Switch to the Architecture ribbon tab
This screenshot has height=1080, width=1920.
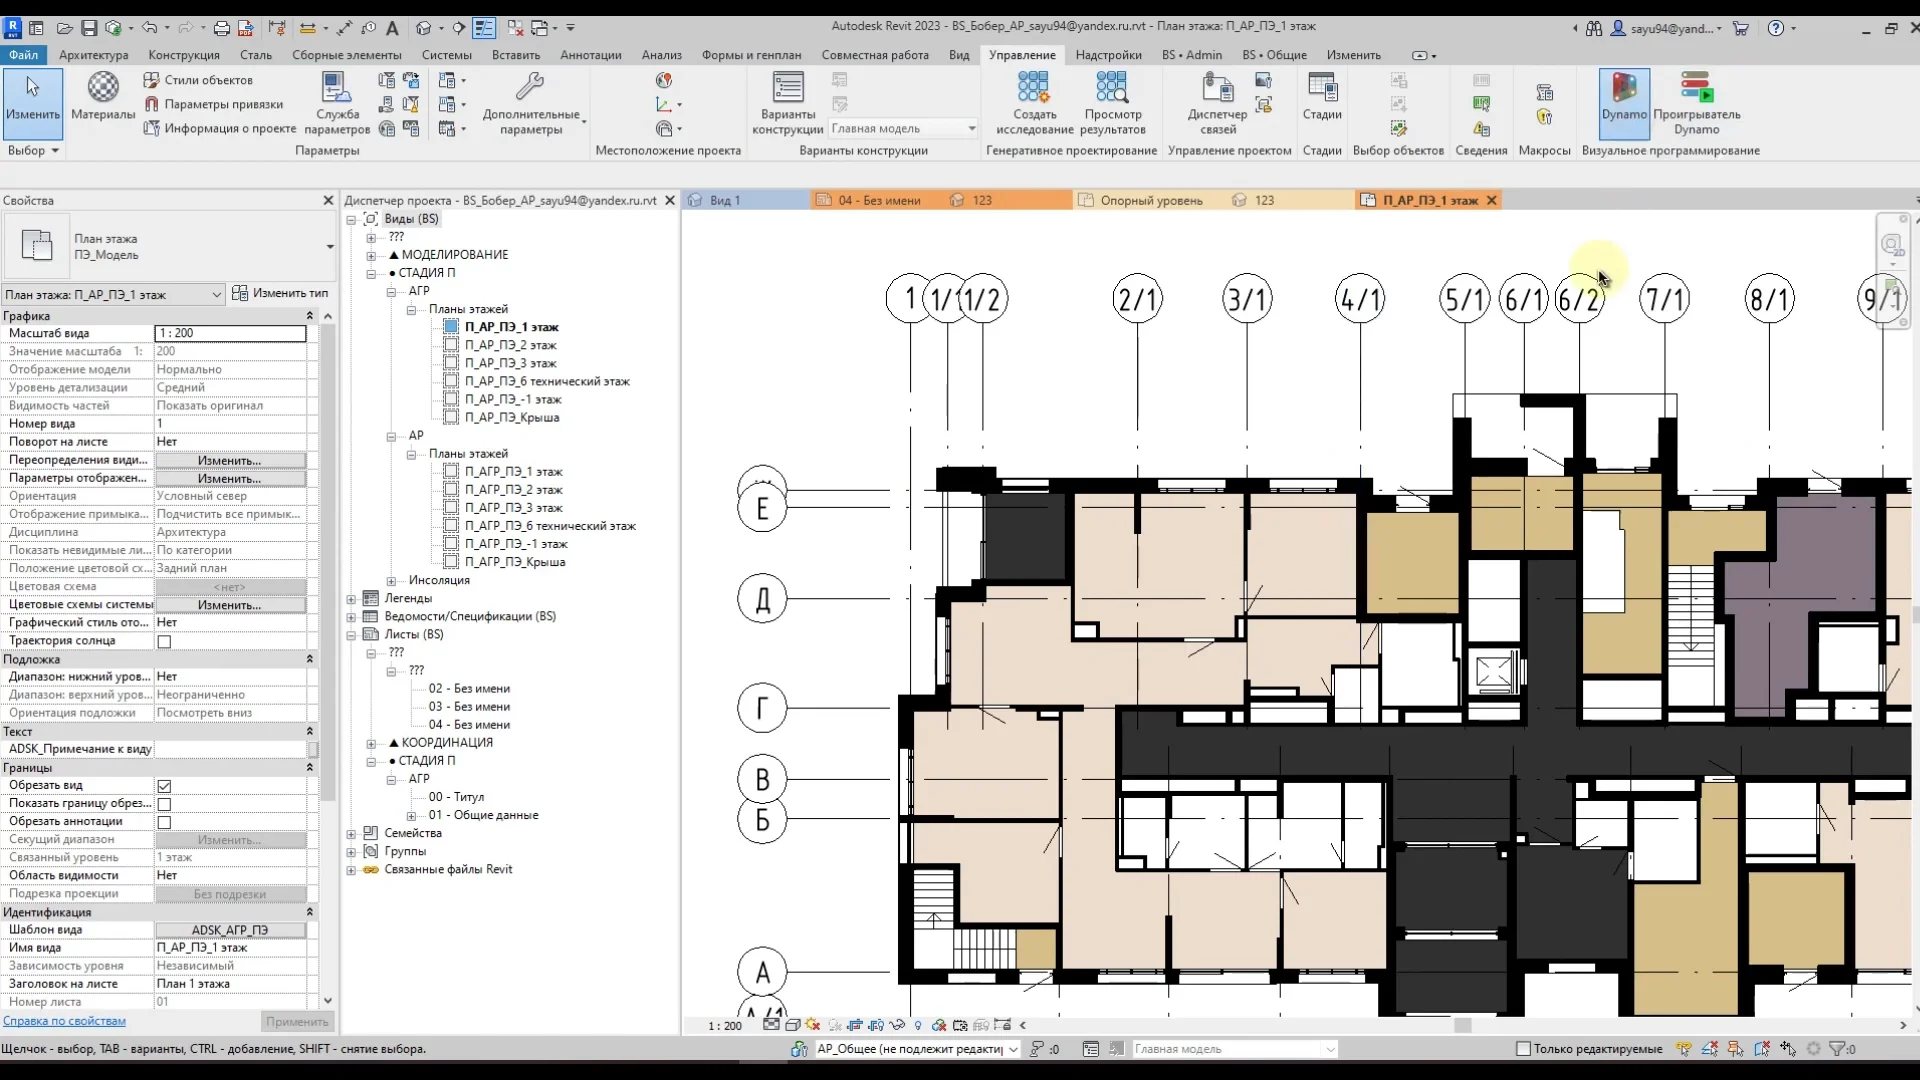coord(94,55)
